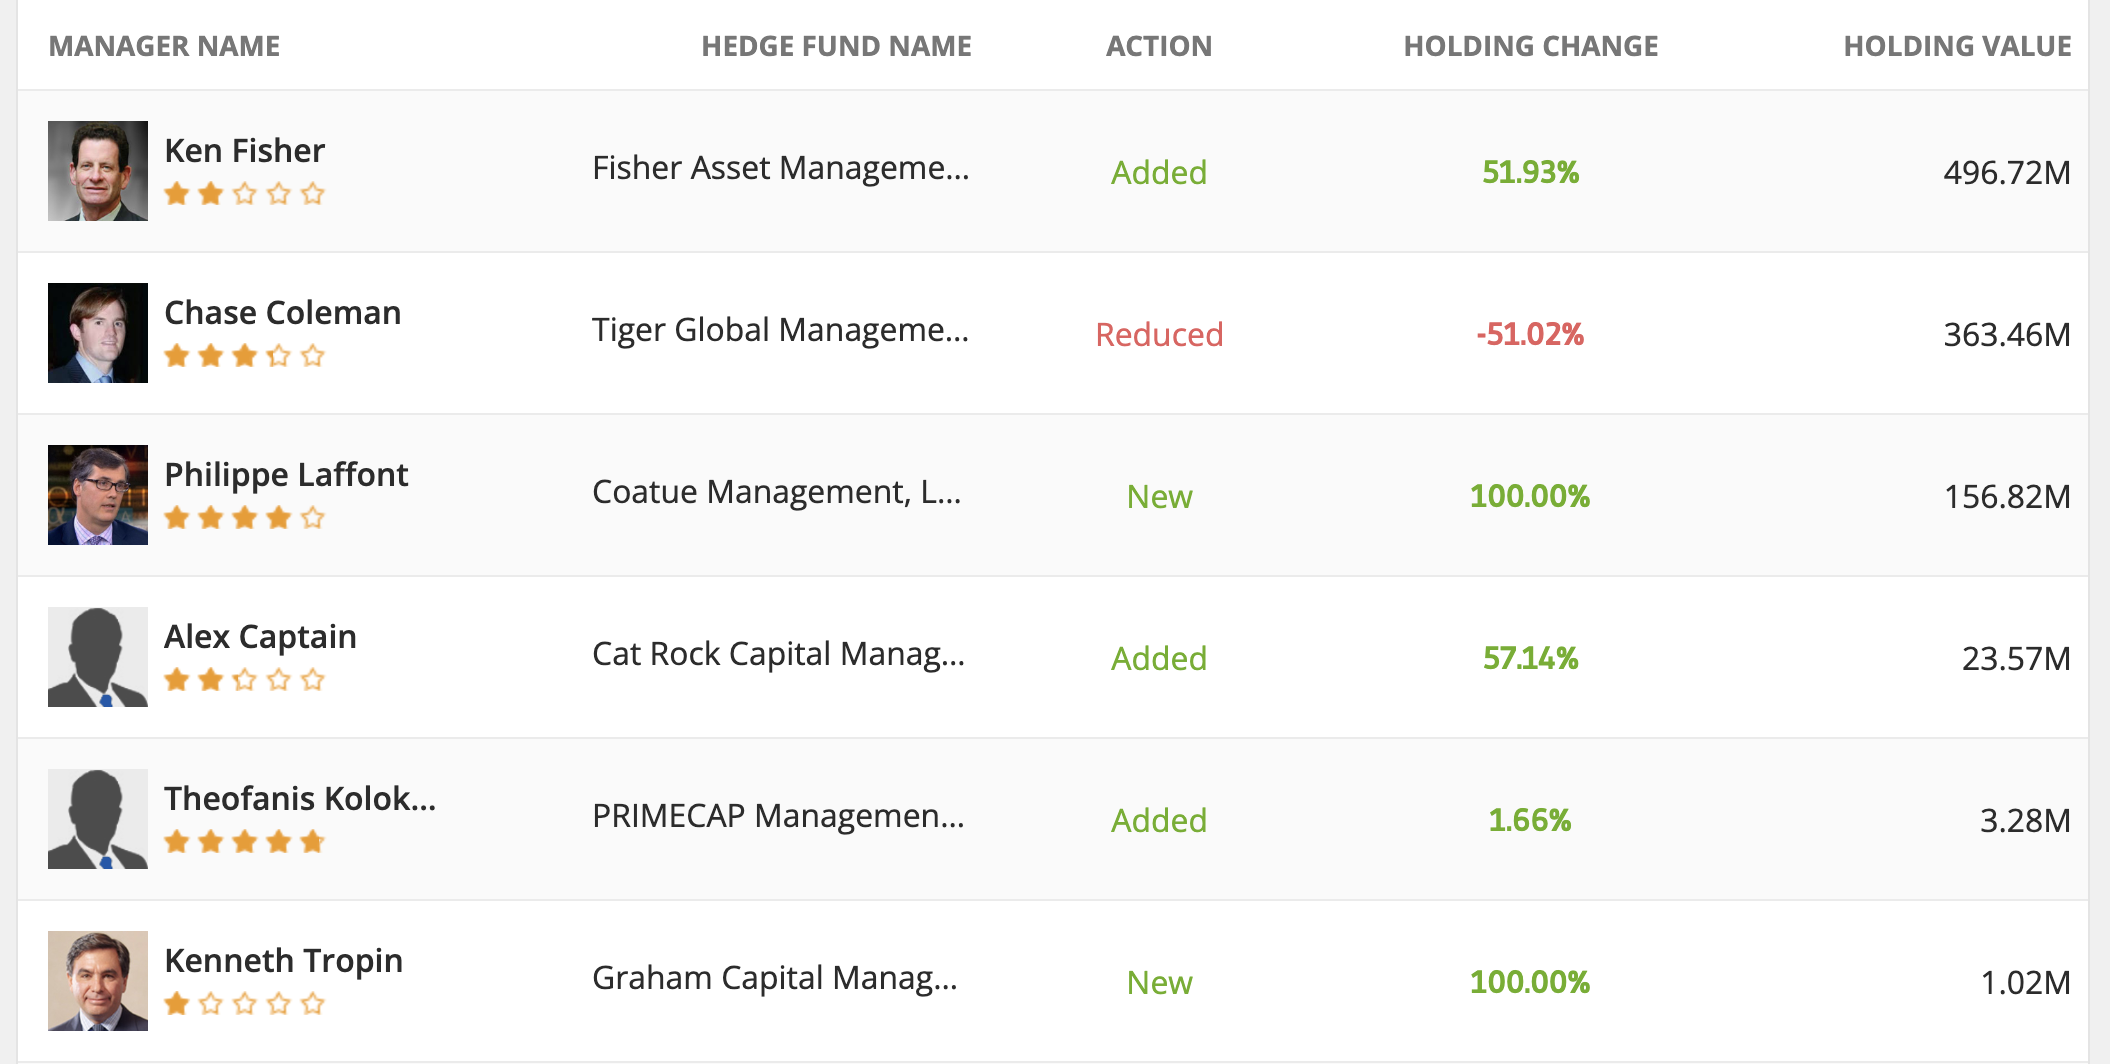The height and width of the screenshot is (1064, 2110).
Task: Open Ken Fisher manager link
Action: click(244, 150)
